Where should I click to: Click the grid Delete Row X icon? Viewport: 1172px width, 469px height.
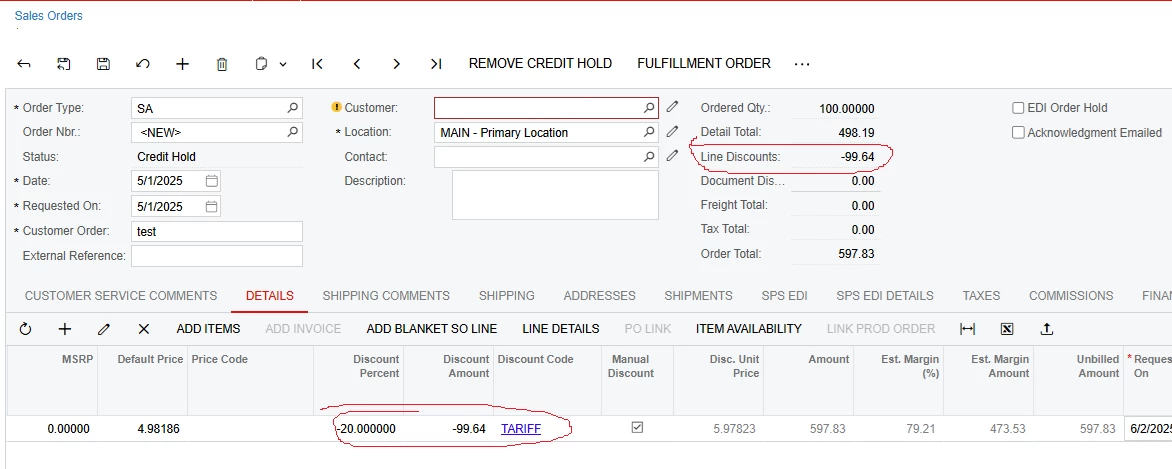(144, 328)
